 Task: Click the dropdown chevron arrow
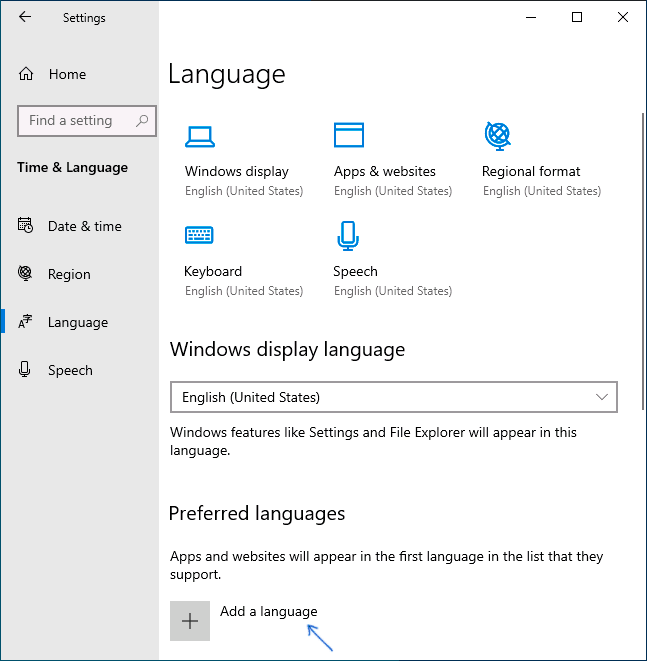[601, 397]
